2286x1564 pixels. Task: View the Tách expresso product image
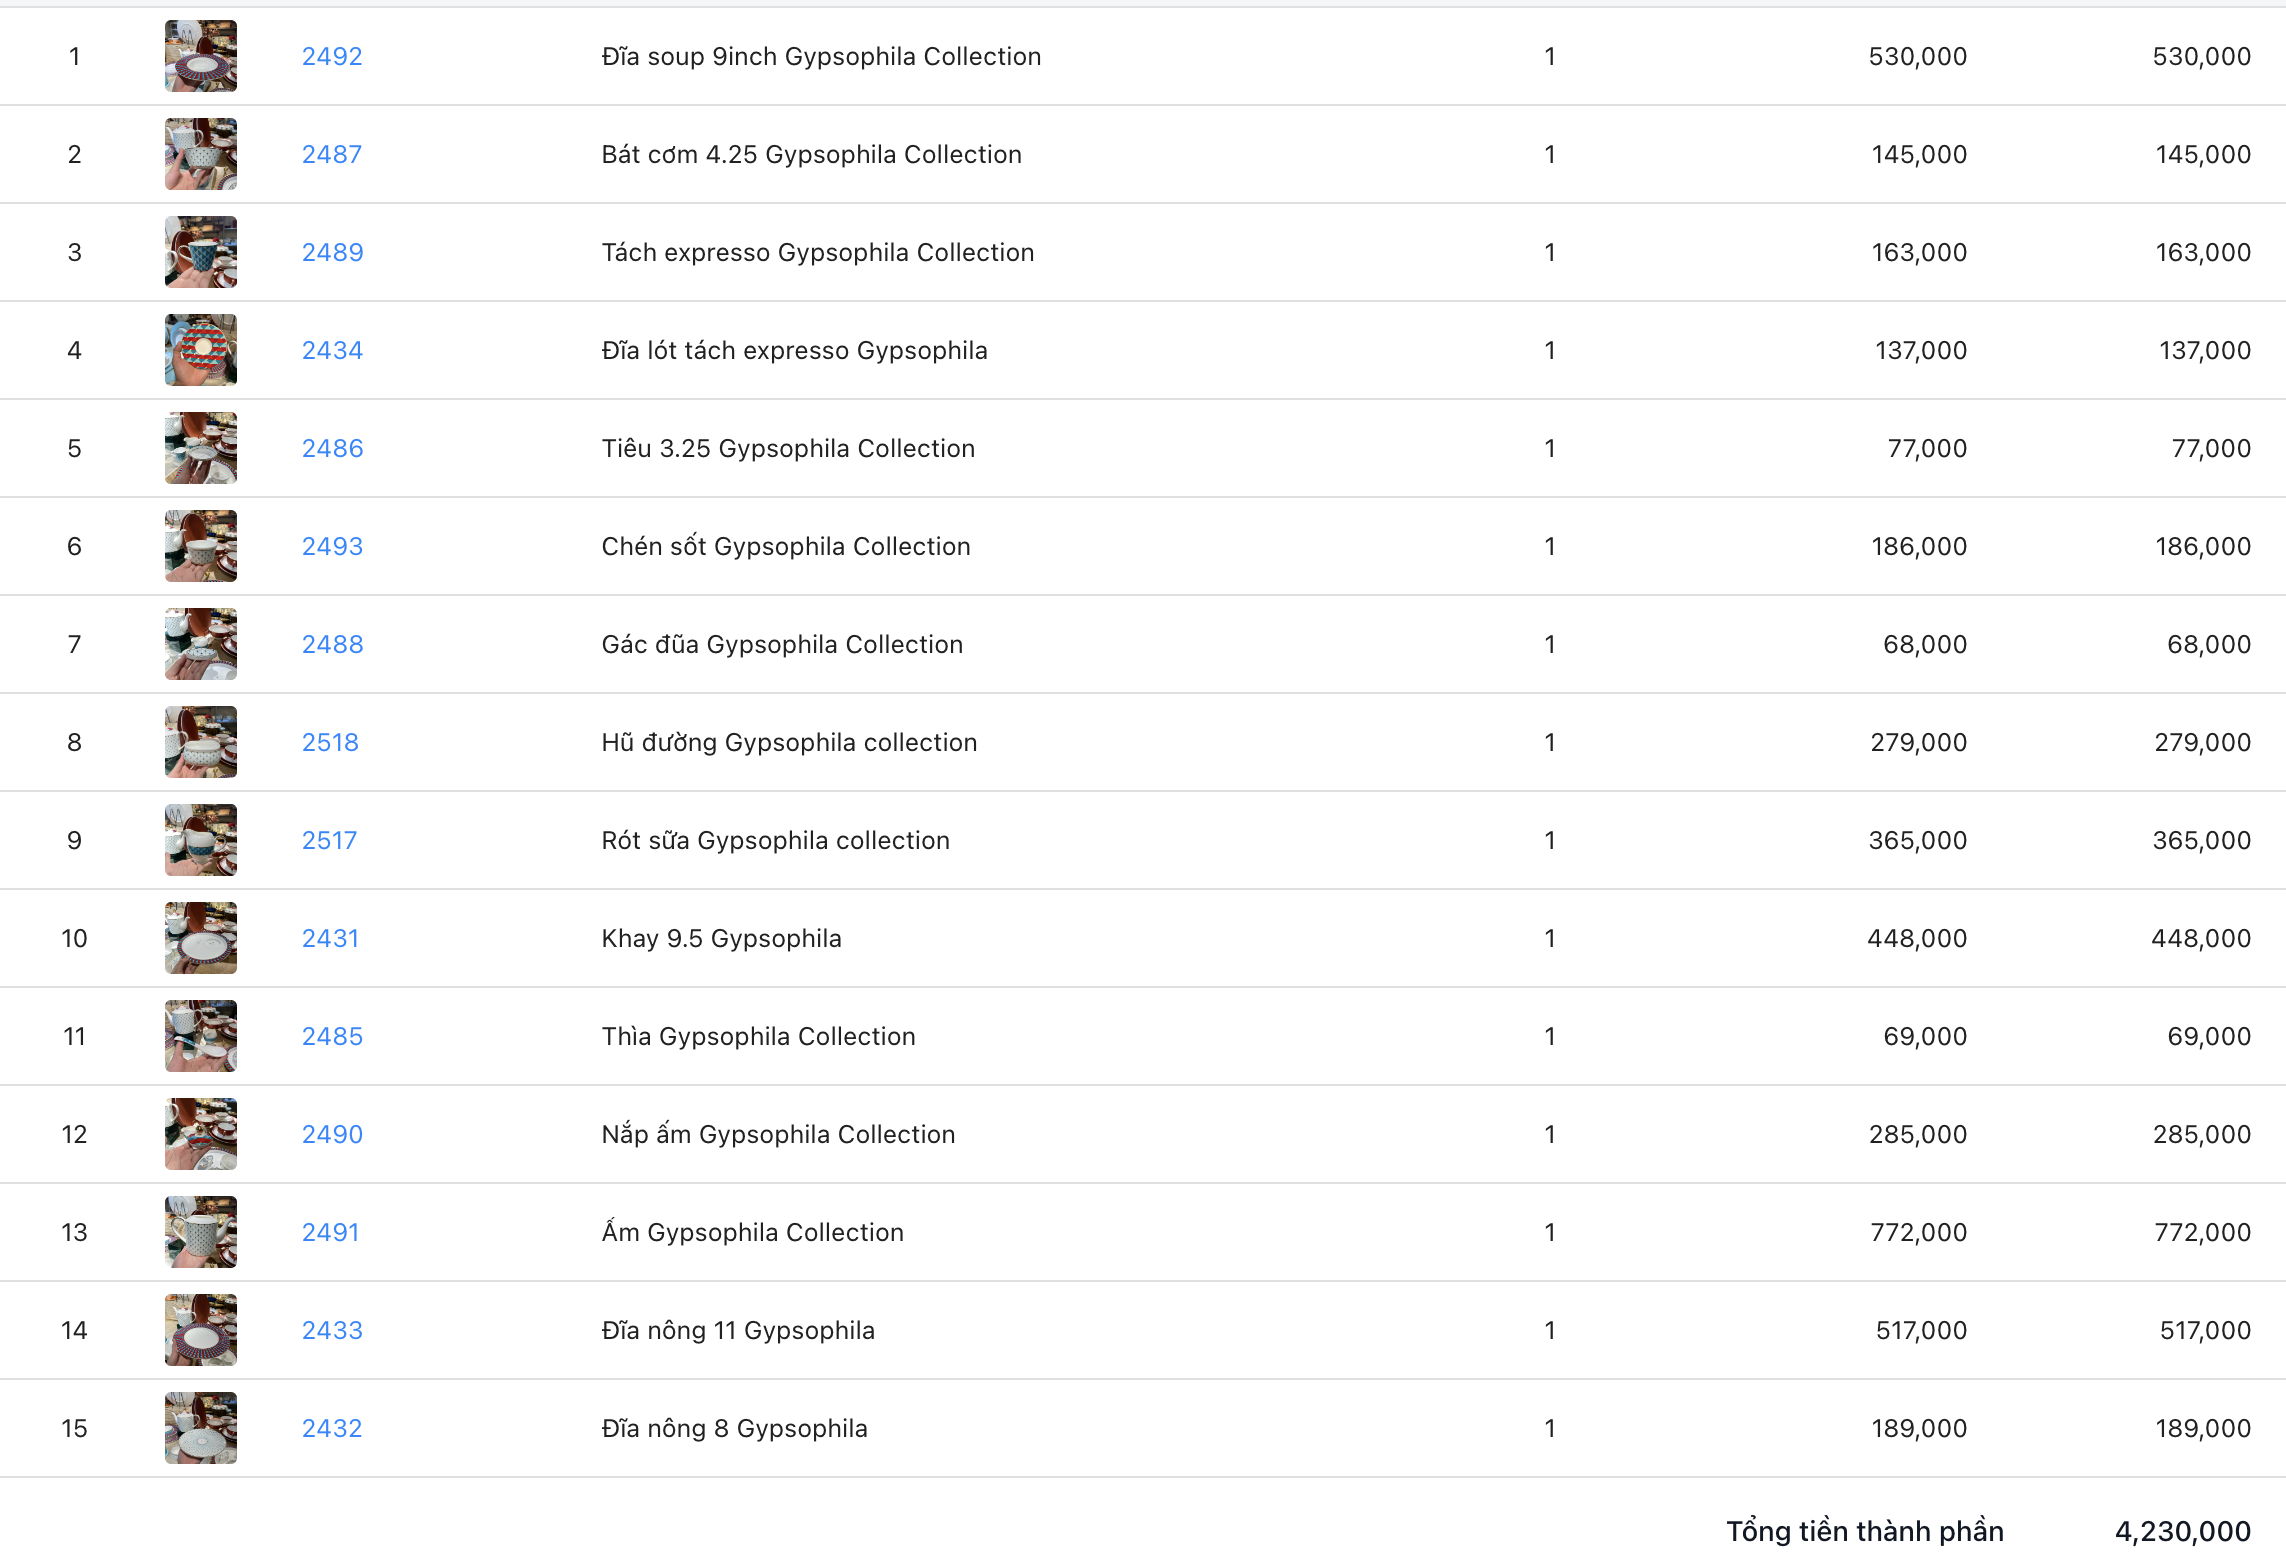click(x=201, y=253)
